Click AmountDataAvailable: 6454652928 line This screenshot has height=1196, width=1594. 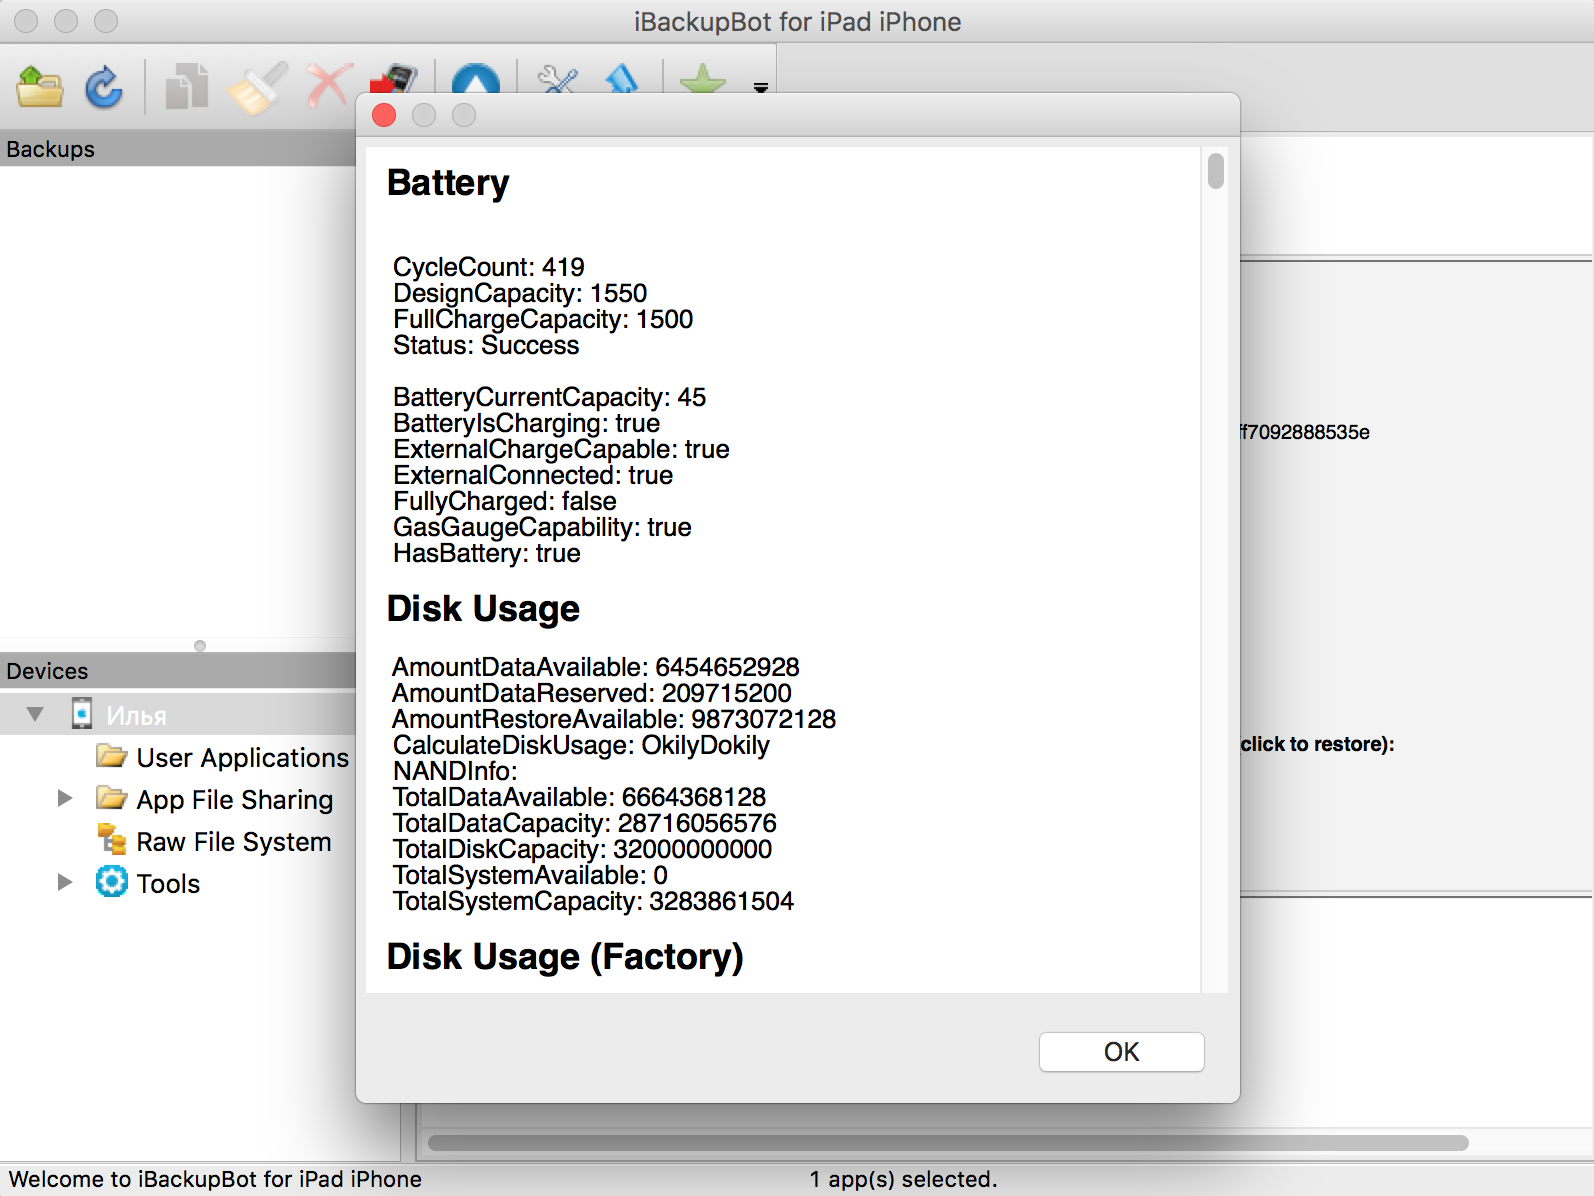[x=596, y=667]
